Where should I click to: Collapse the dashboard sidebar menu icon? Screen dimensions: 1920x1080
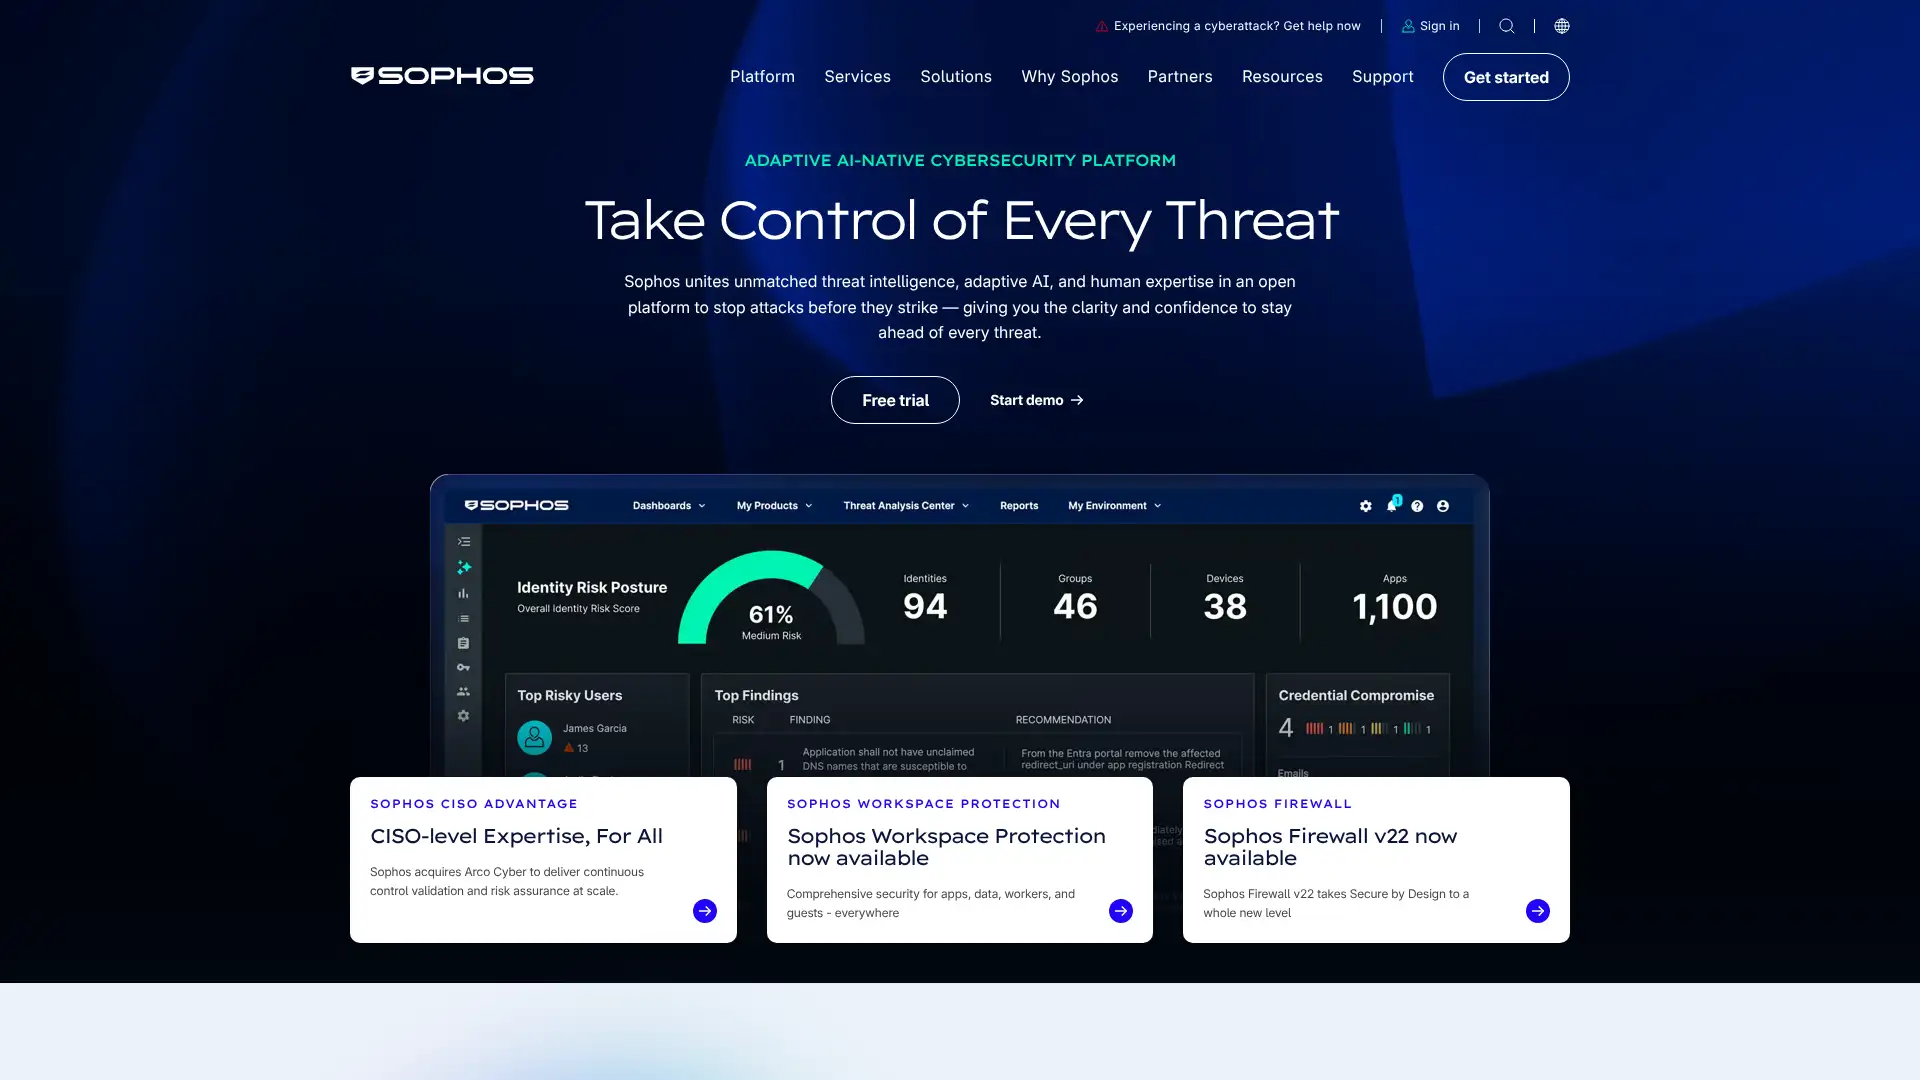point(464,542)
